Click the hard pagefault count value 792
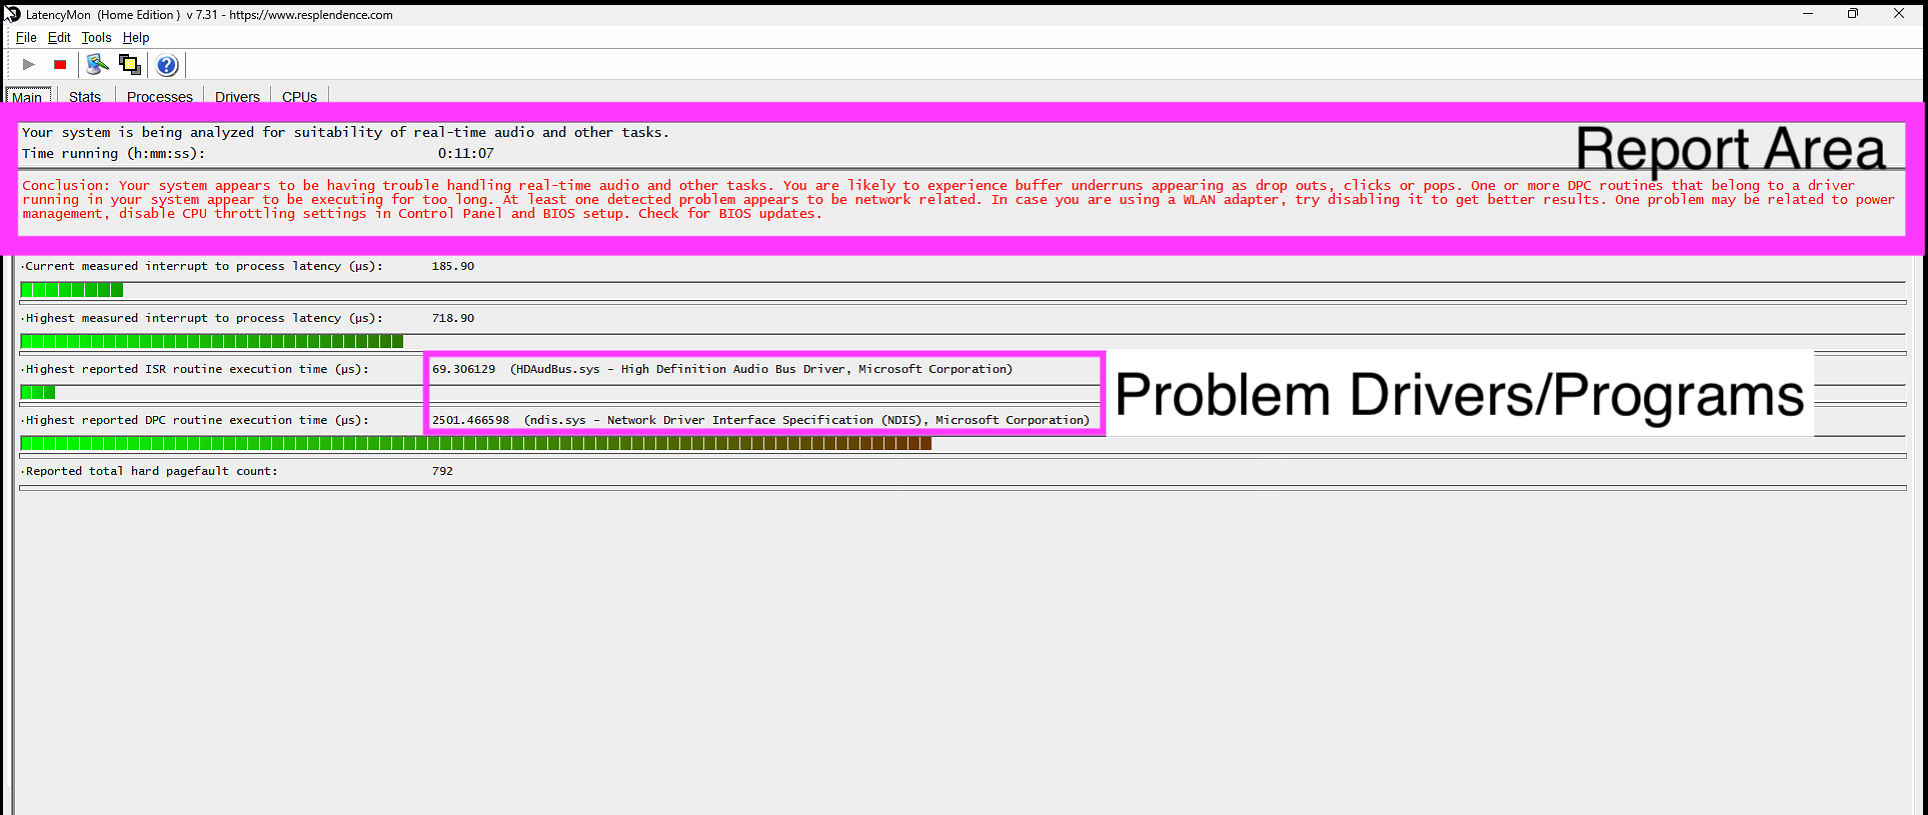 pos(442,471)
